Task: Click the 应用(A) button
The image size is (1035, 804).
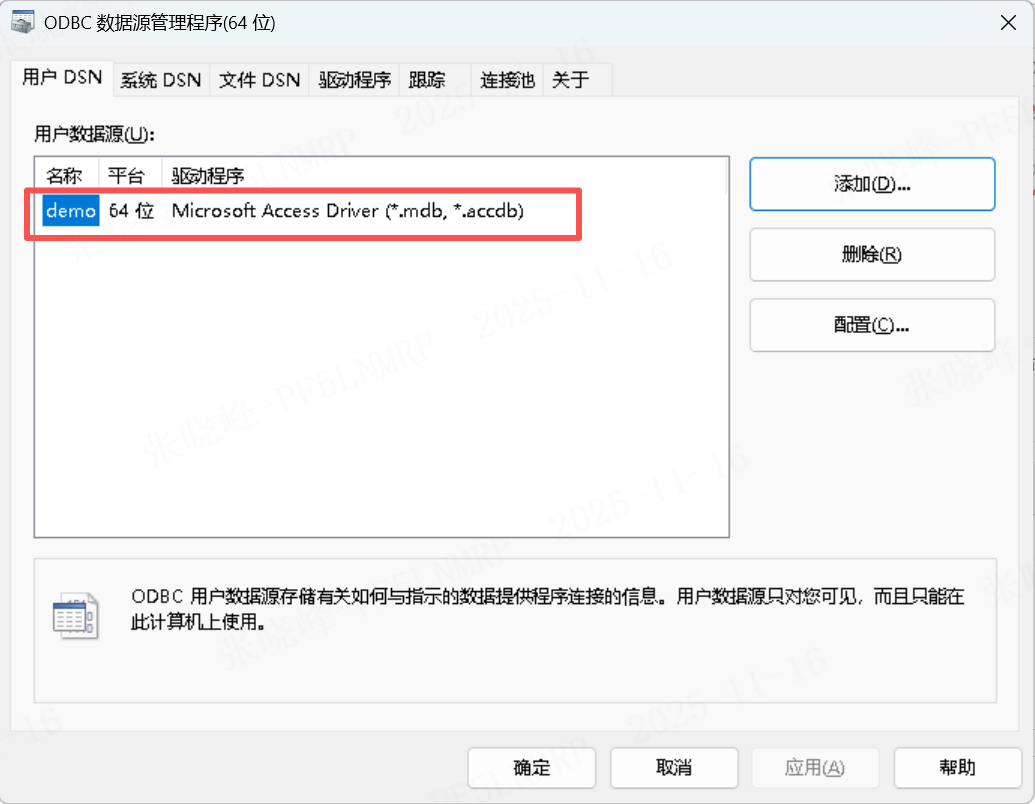Action: click(815, 768)
